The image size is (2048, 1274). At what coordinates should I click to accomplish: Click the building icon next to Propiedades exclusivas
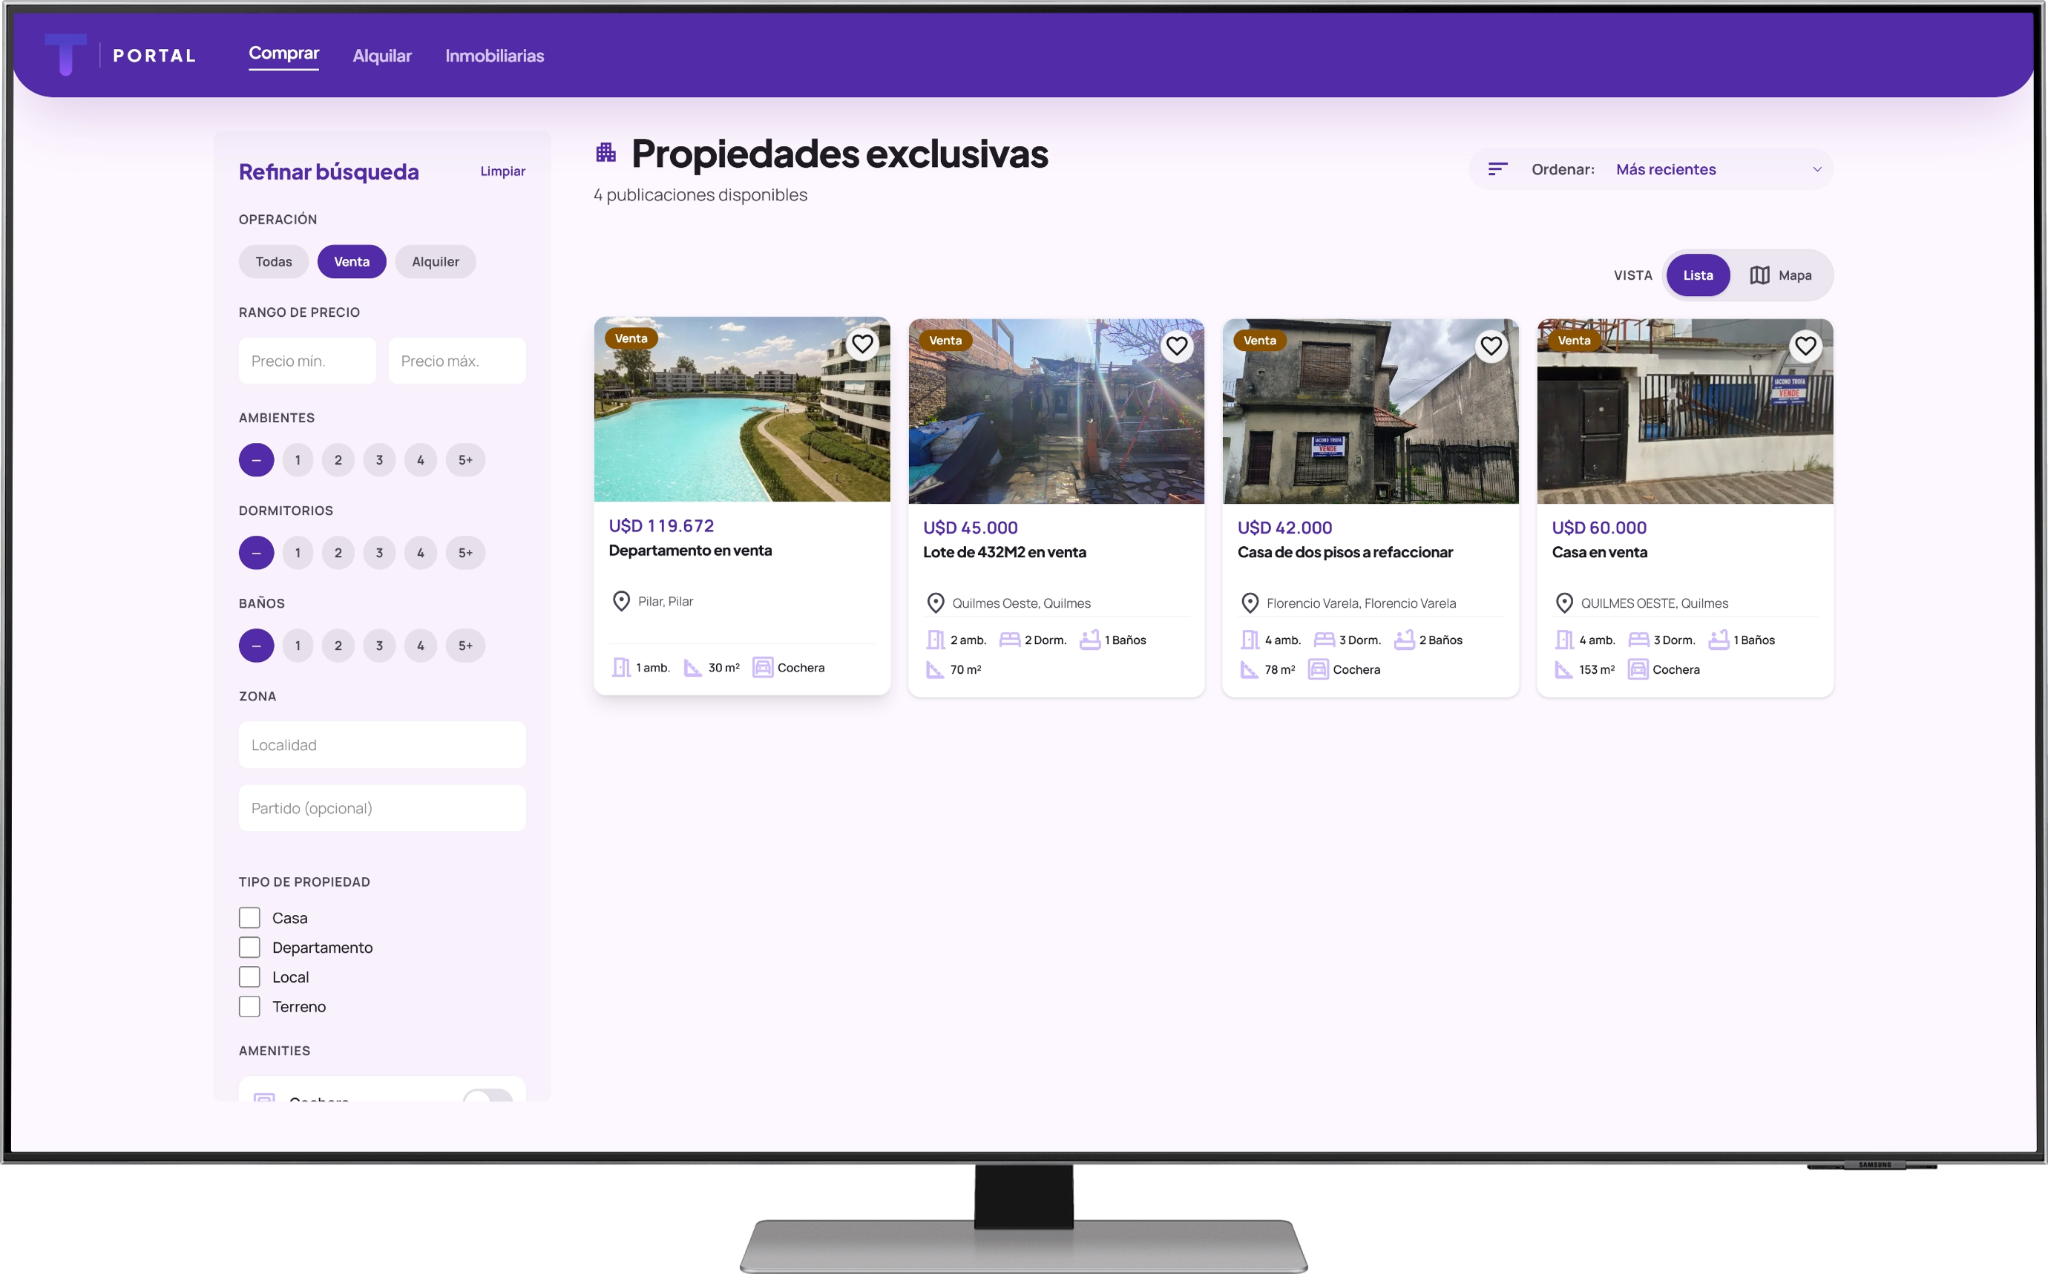[x=606, y=152]
